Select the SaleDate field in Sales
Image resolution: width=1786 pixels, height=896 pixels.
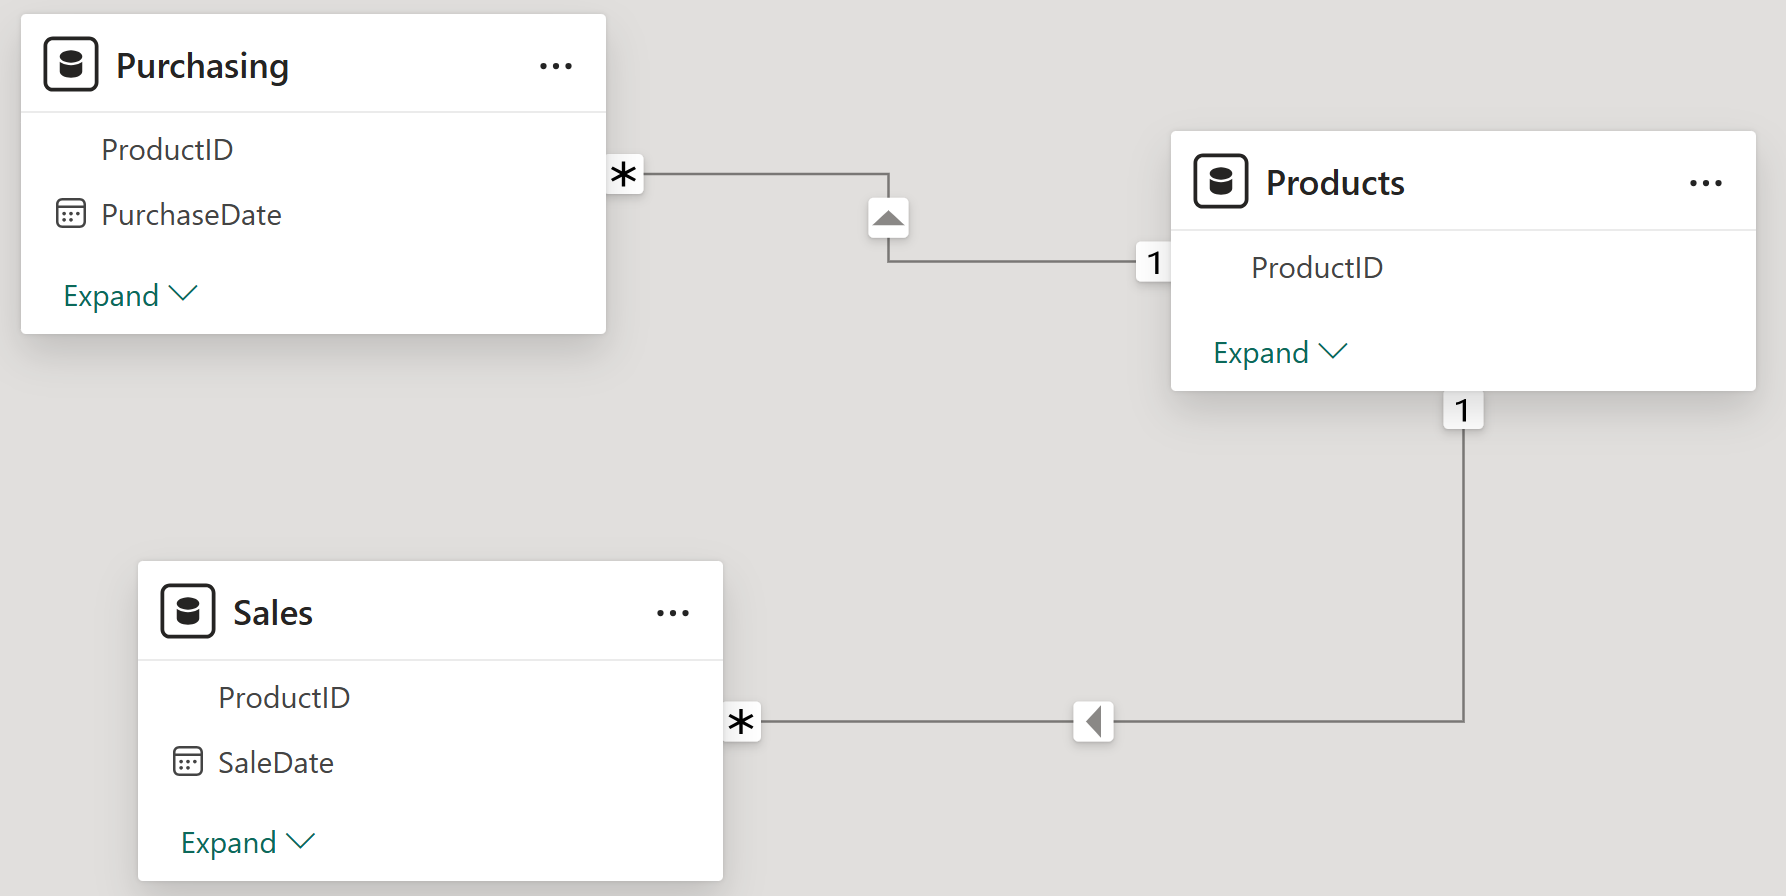(276, 763)
